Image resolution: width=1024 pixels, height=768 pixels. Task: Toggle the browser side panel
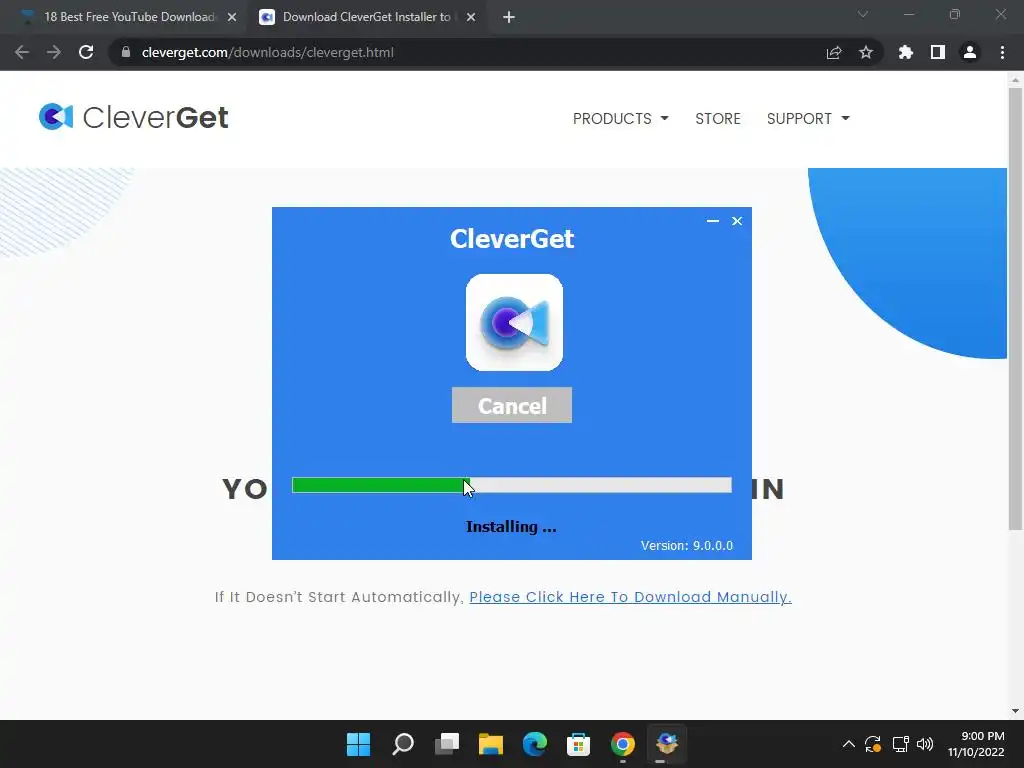pyautogui.click(x=938, y=52)
